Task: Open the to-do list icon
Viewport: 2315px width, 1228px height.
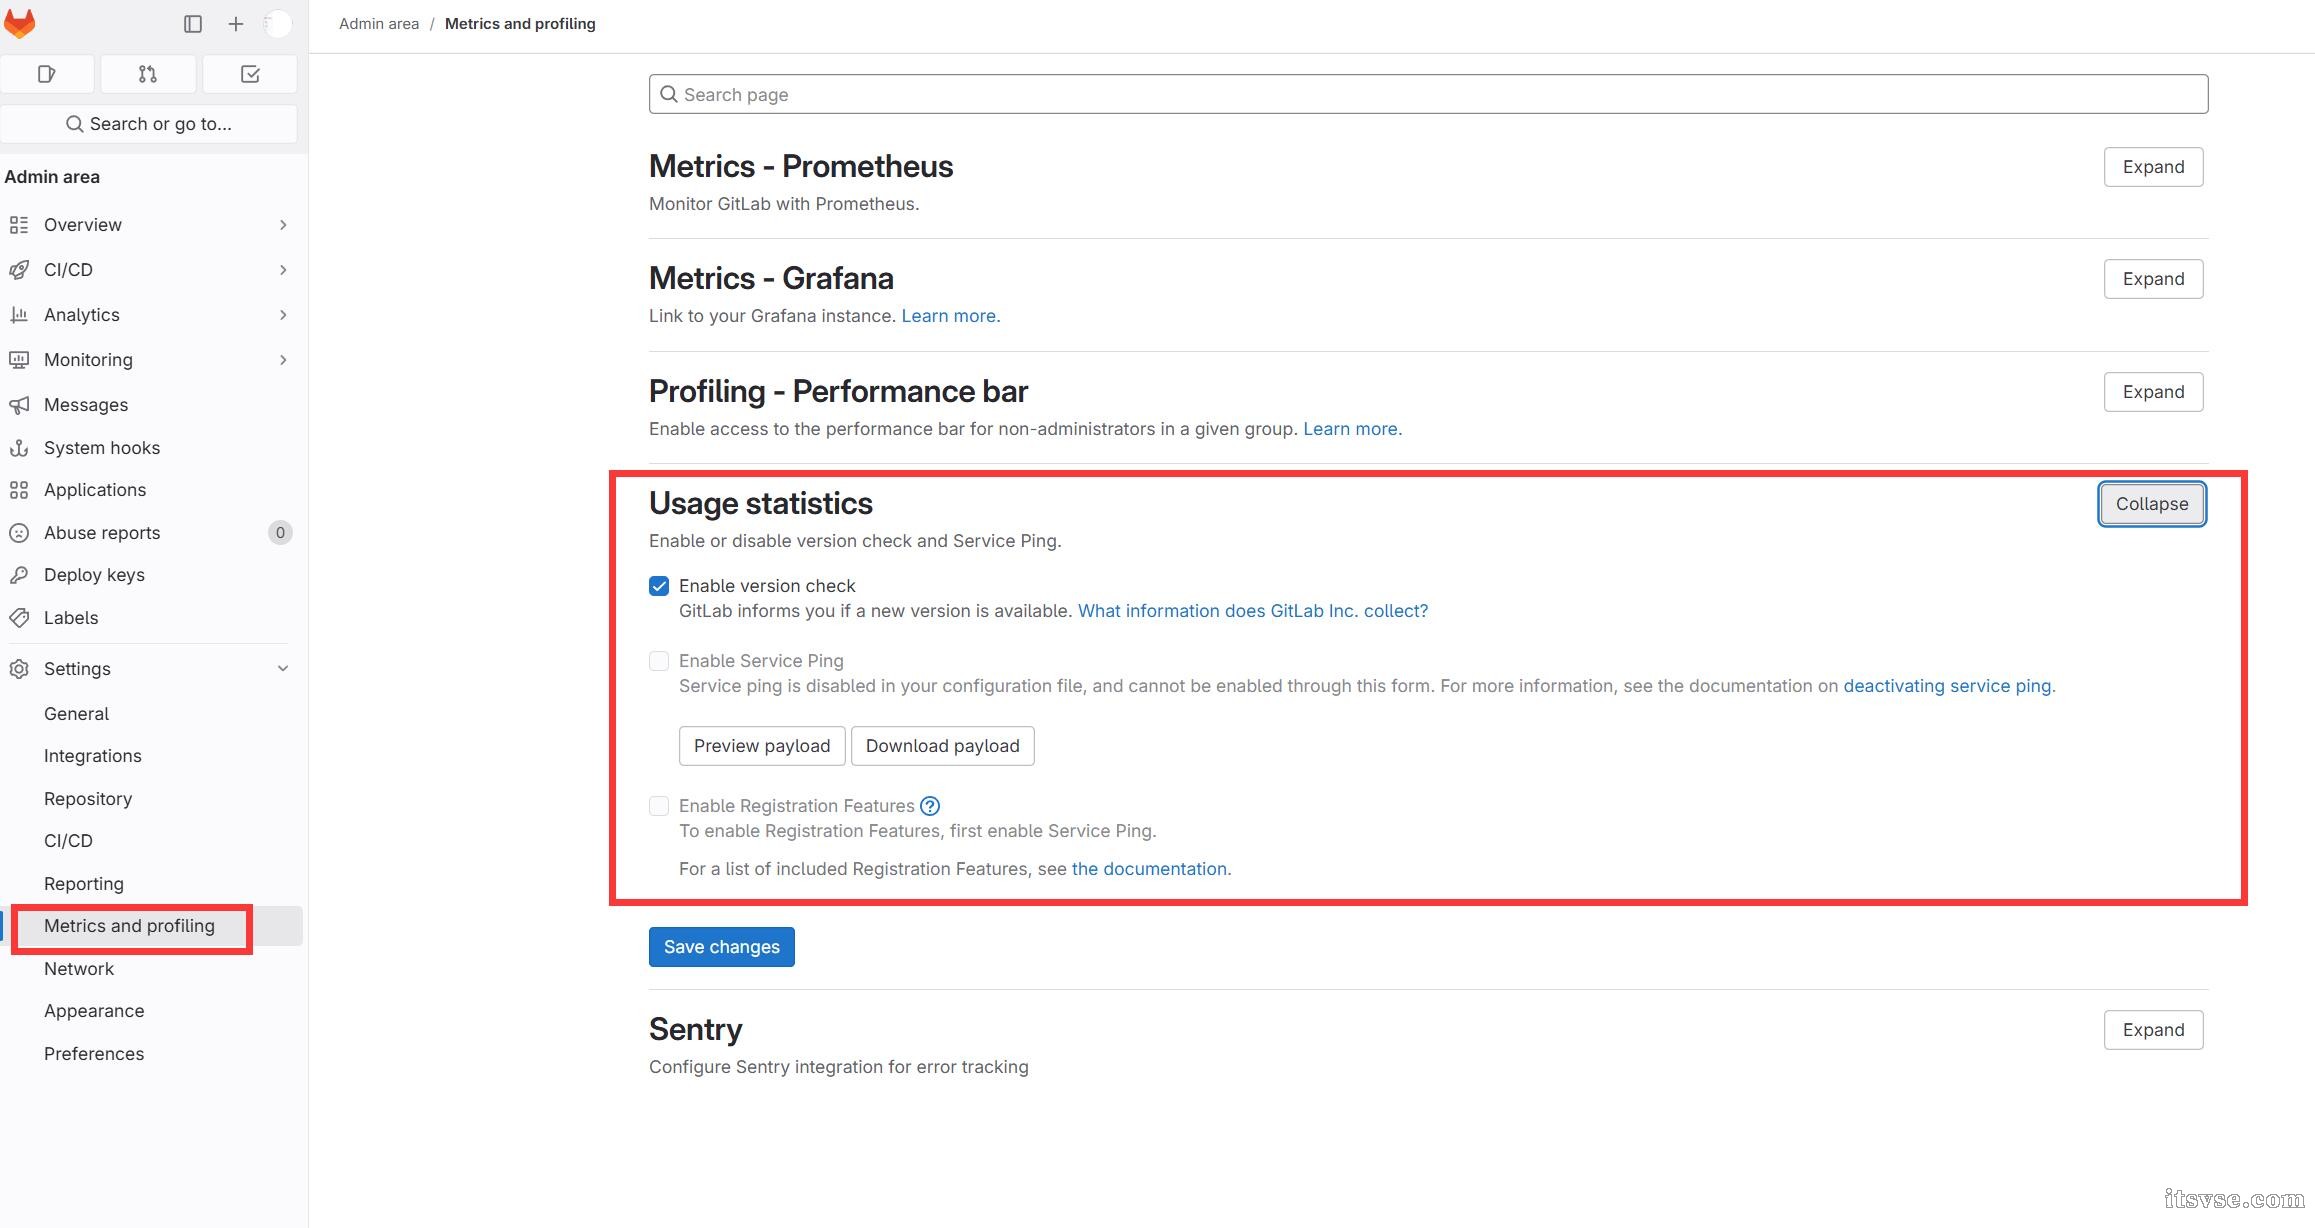Action: [250, 74]
